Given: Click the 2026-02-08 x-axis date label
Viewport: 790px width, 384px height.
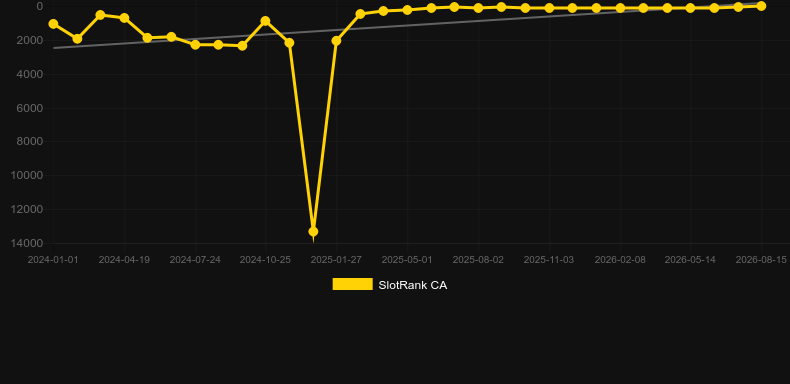Looking at the screenshot, I should [x=620, y=260].
